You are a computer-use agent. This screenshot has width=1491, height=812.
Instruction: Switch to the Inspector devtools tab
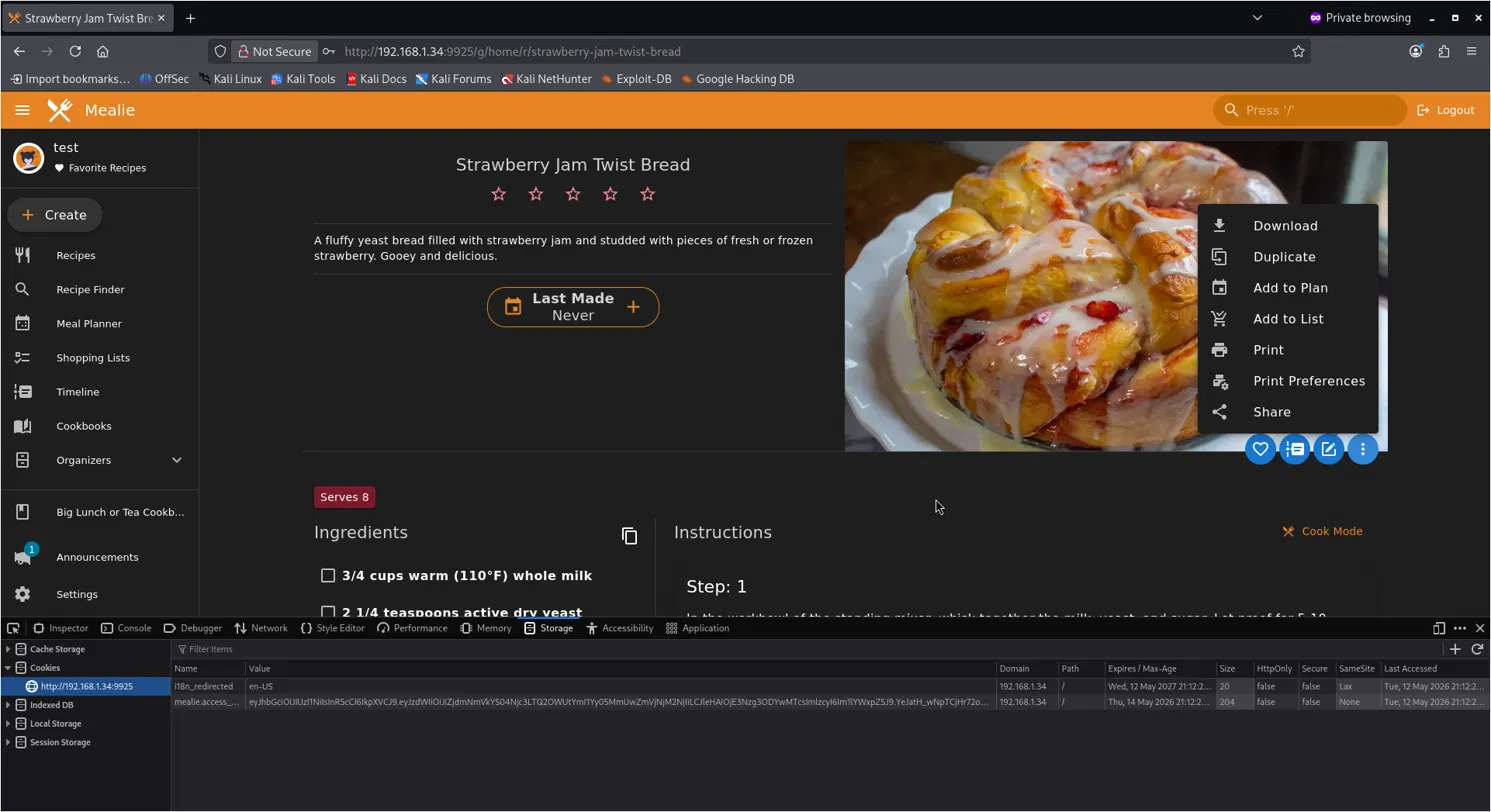(x=60, y=628)
